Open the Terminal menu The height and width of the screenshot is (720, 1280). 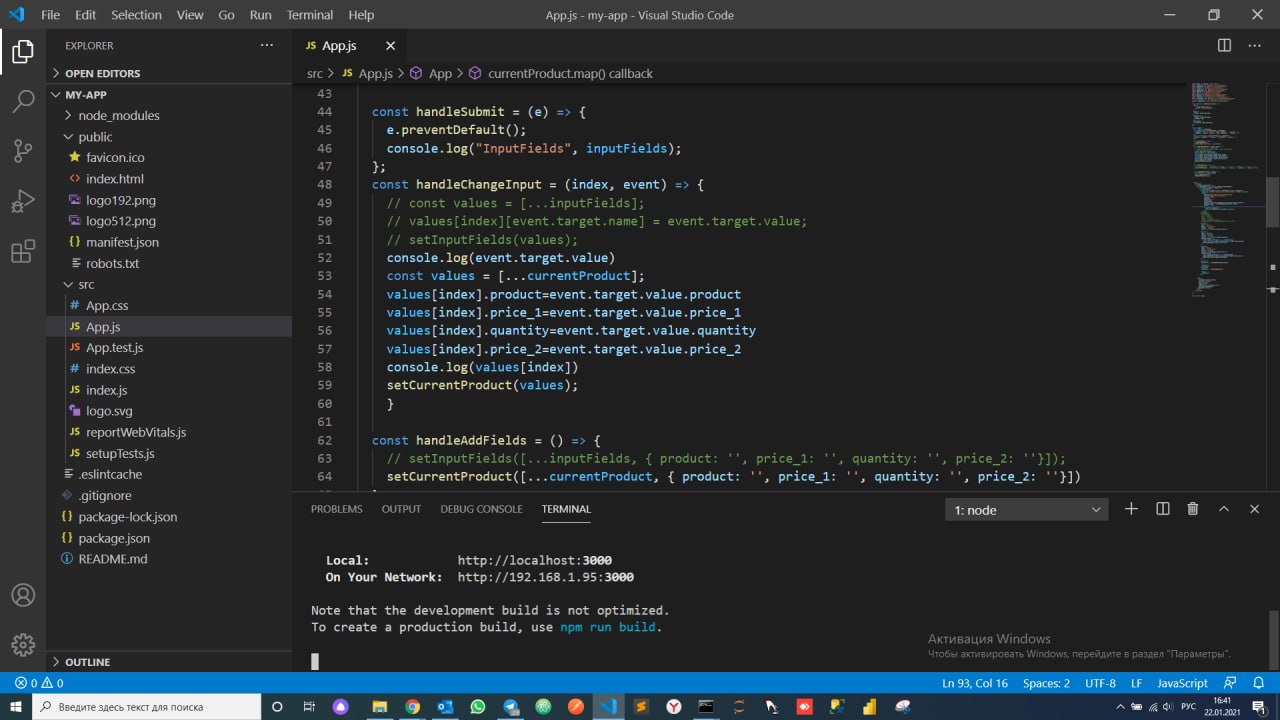tap(309, 15)
